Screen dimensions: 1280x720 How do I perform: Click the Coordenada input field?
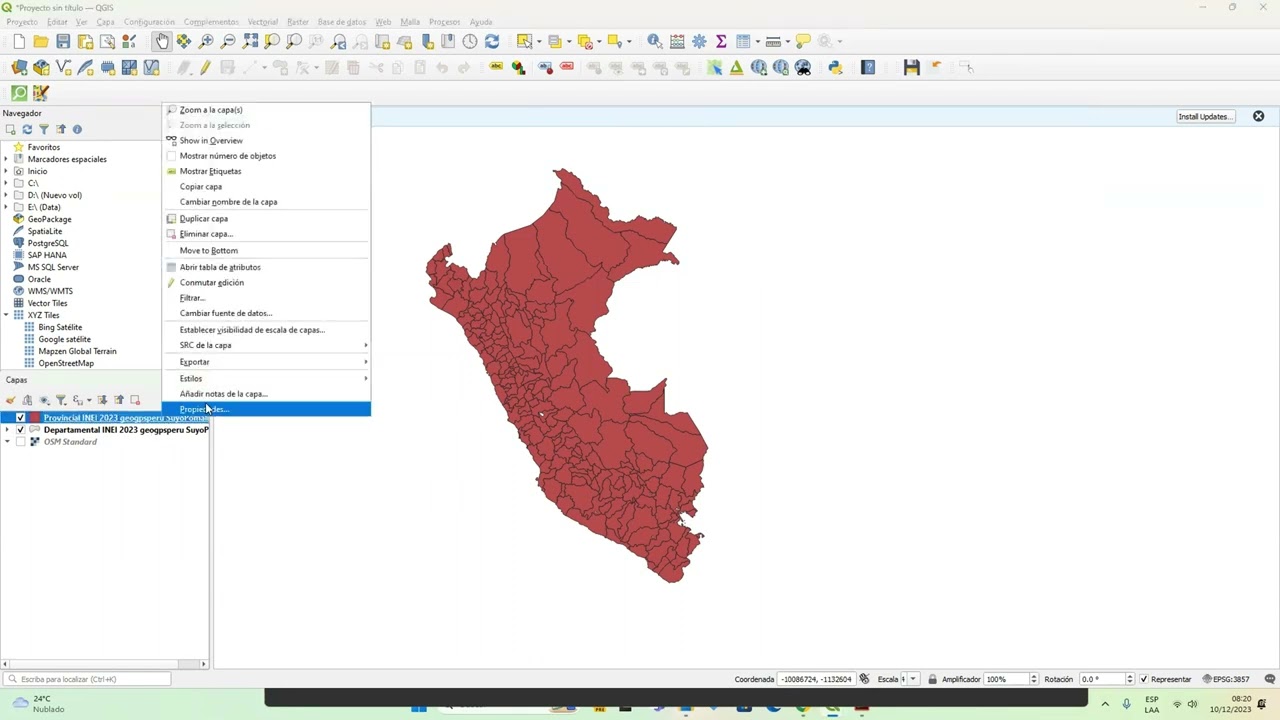[816, 679]
